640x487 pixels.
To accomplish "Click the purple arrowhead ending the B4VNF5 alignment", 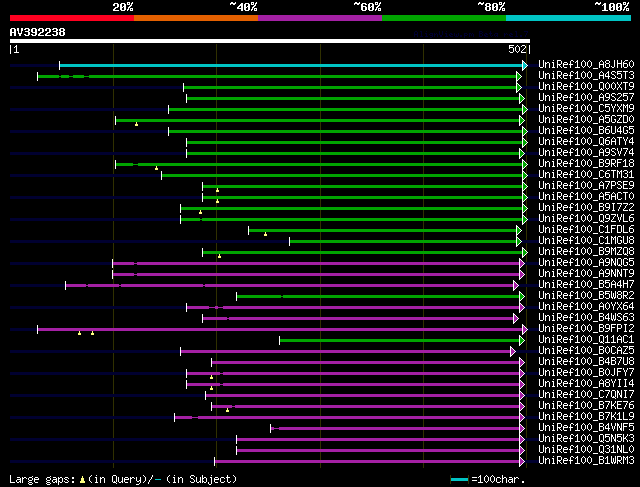I will click(522, 429).
